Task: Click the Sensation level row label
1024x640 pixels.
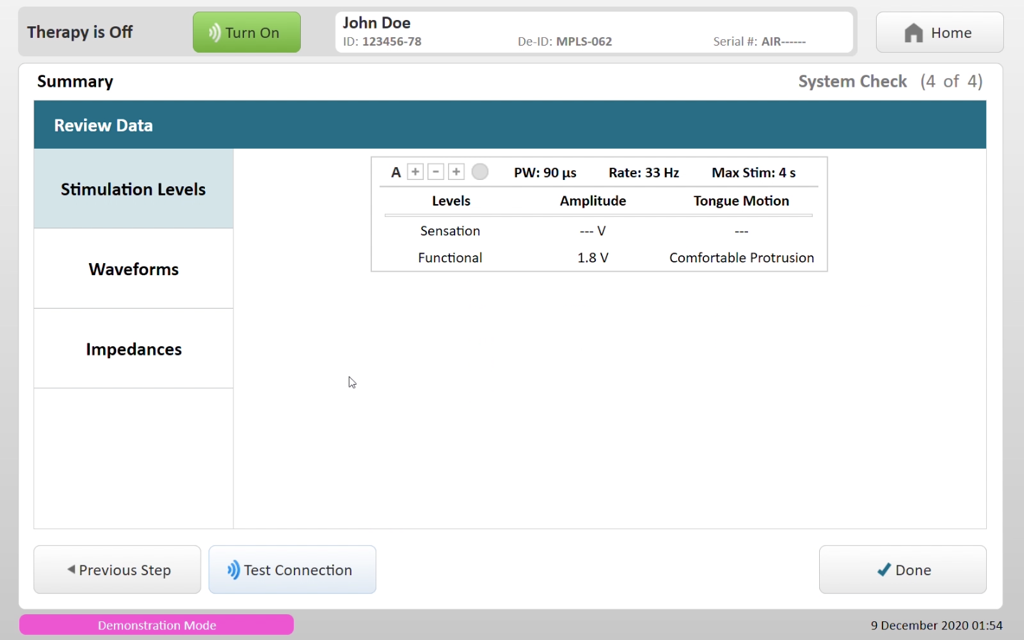Action: [x=450, y=231]
